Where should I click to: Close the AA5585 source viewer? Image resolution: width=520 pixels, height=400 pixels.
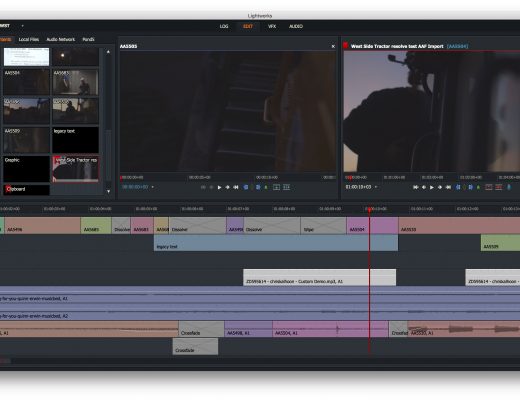point(333,46)
